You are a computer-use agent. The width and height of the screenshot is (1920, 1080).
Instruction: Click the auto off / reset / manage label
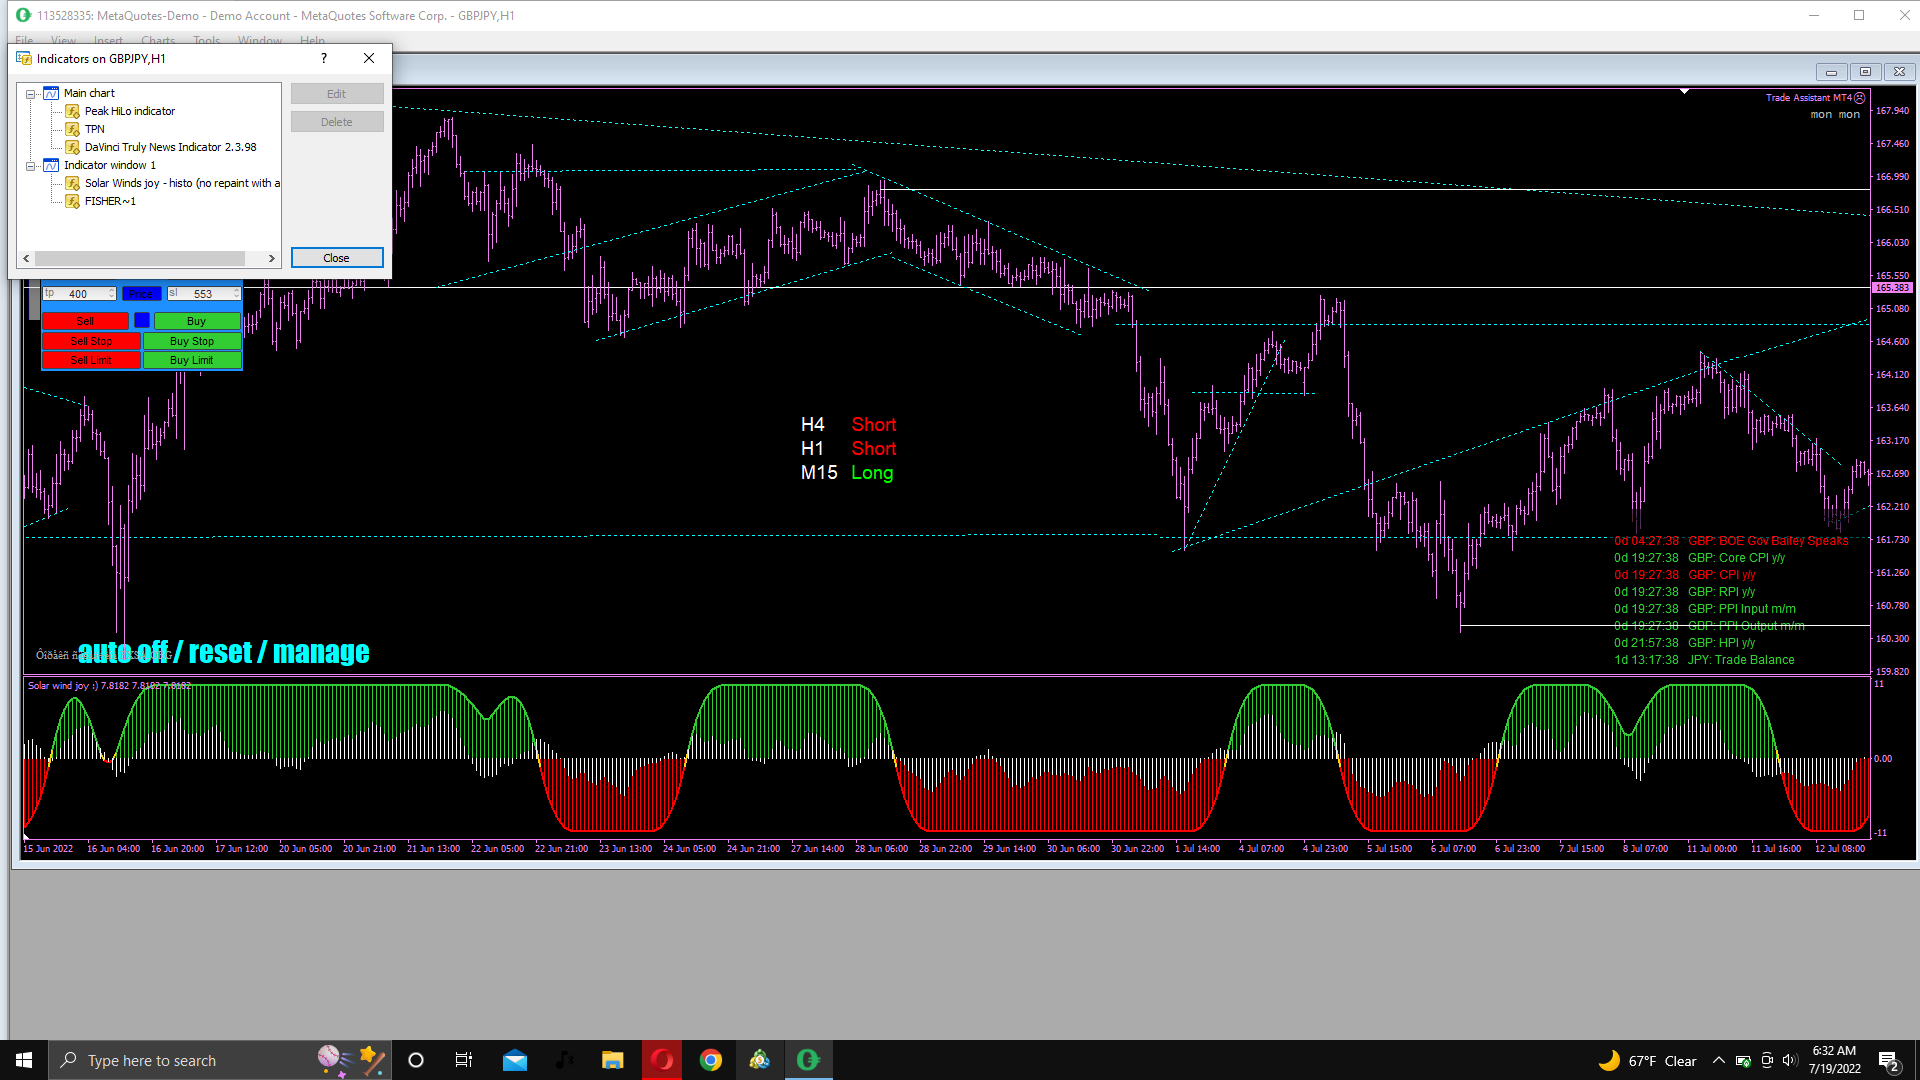[x=223, y=653]
